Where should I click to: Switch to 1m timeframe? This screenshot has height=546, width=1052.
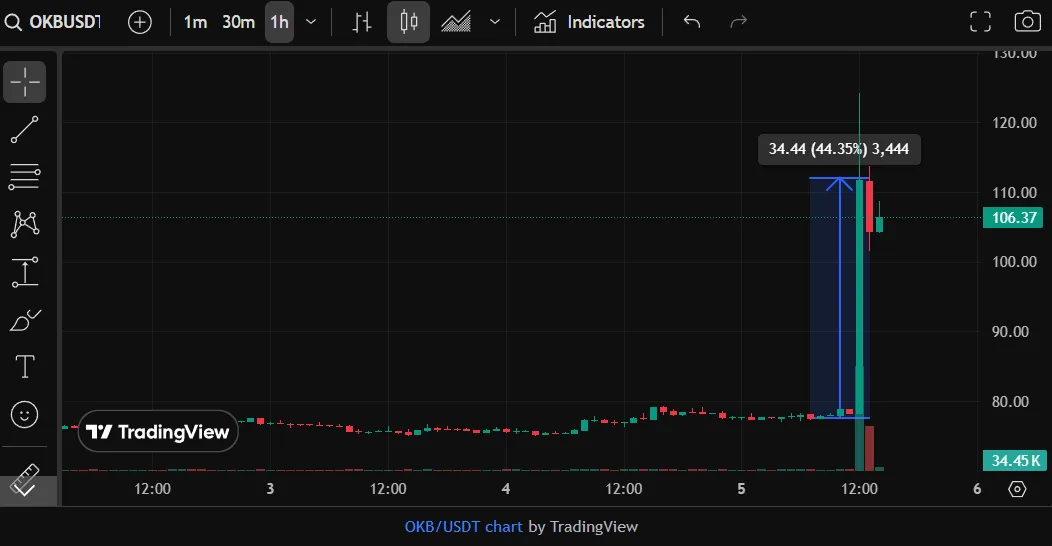tap(195, 22)
